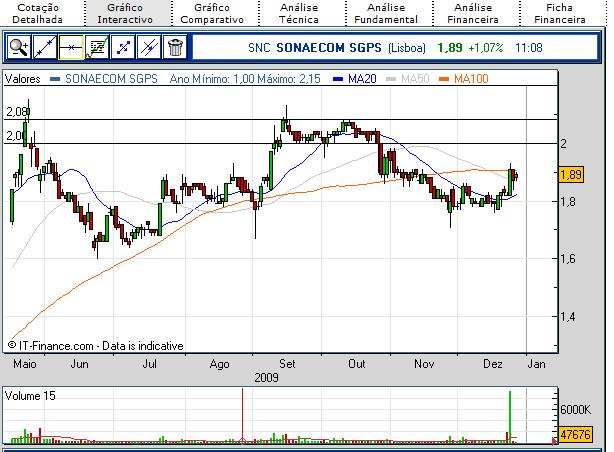The height and width of the screenshot is (452, 614).
Task: Click the 2009 year label
Action: (266, 378)
